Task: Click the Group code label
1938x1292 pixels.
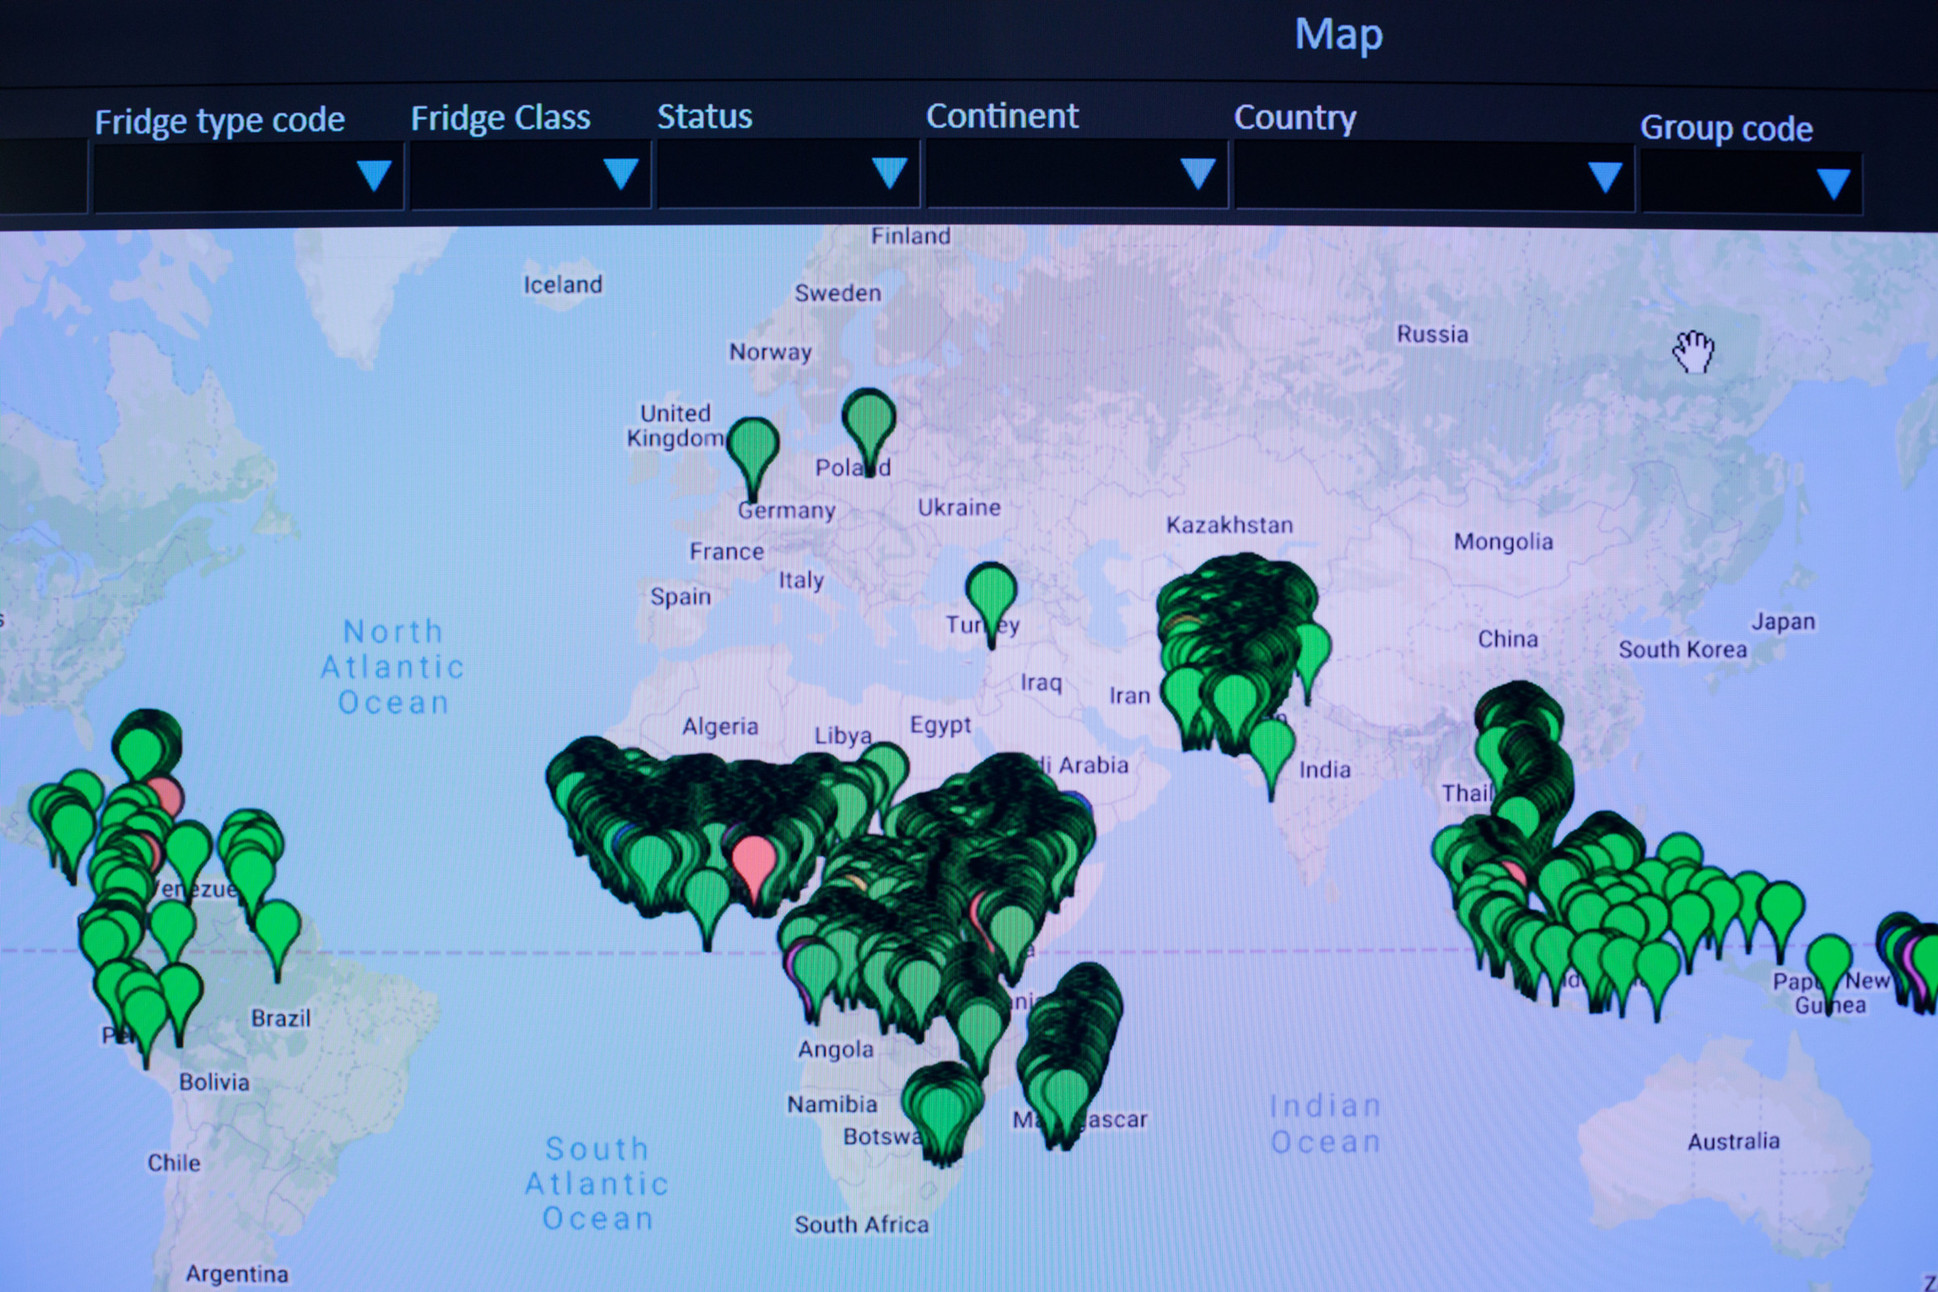Action: coord(1726,128)
